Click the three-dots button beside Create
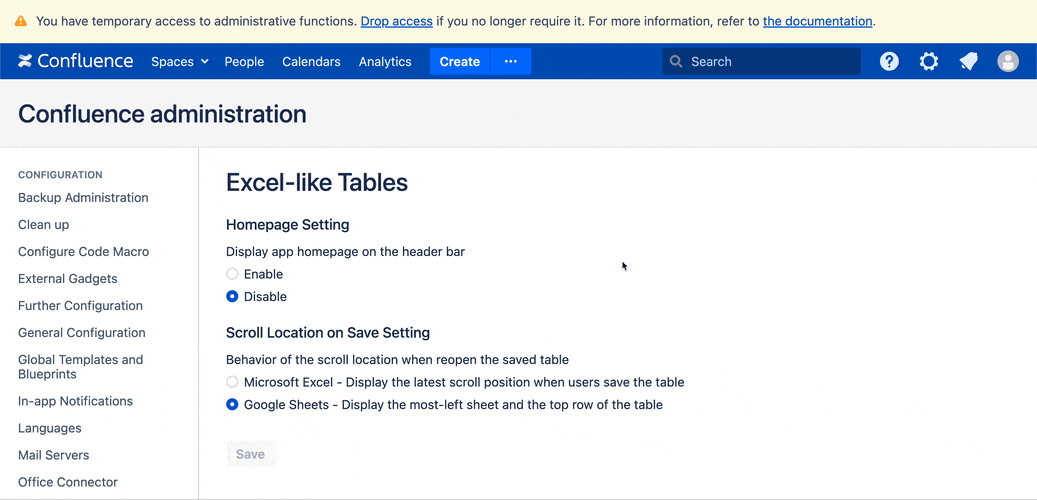 click(511, 61)
